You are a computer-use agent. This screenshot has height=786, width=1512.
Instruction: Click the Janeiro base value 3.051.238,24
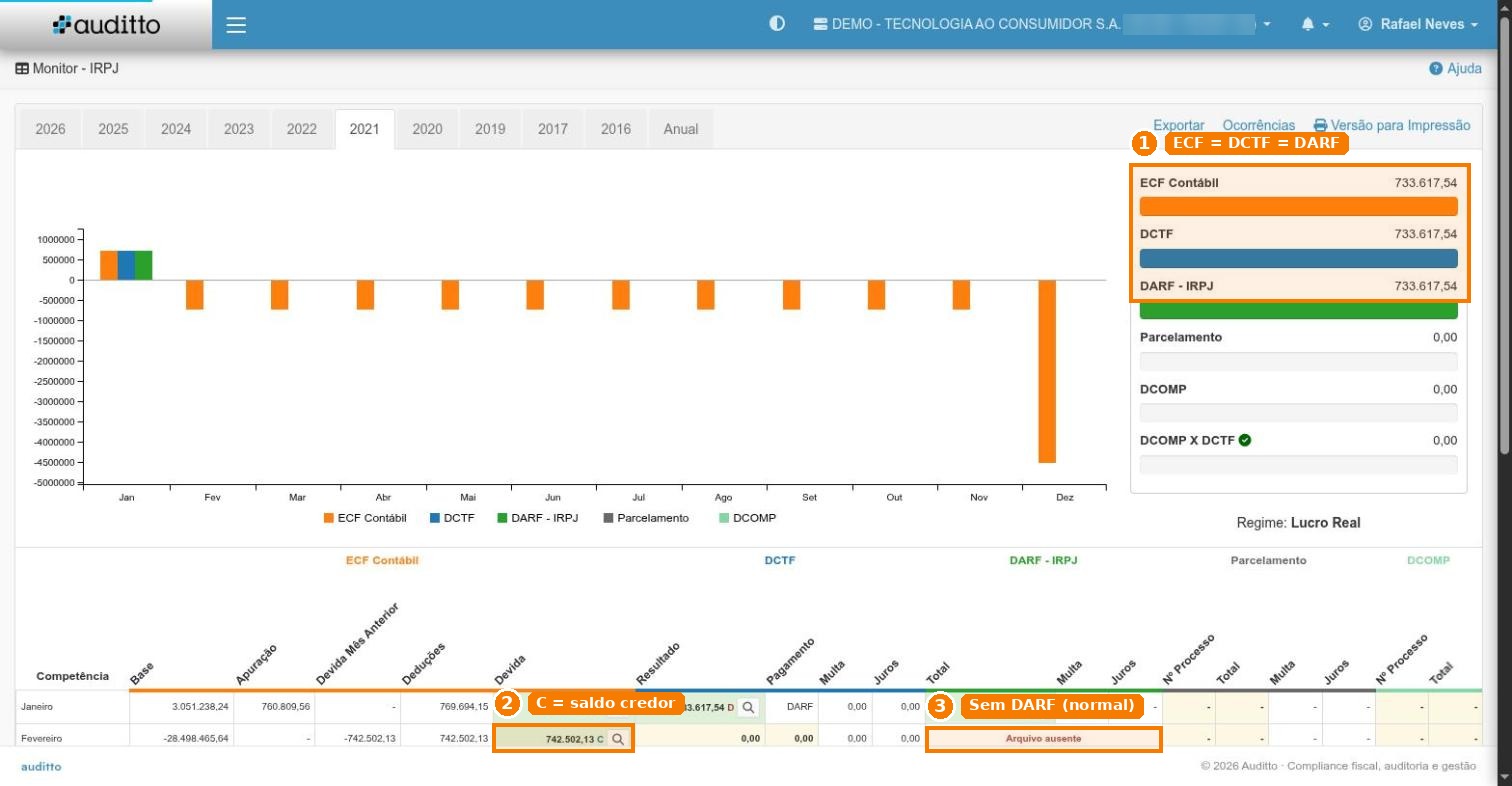pyautogui.click(x=201, y=707)
